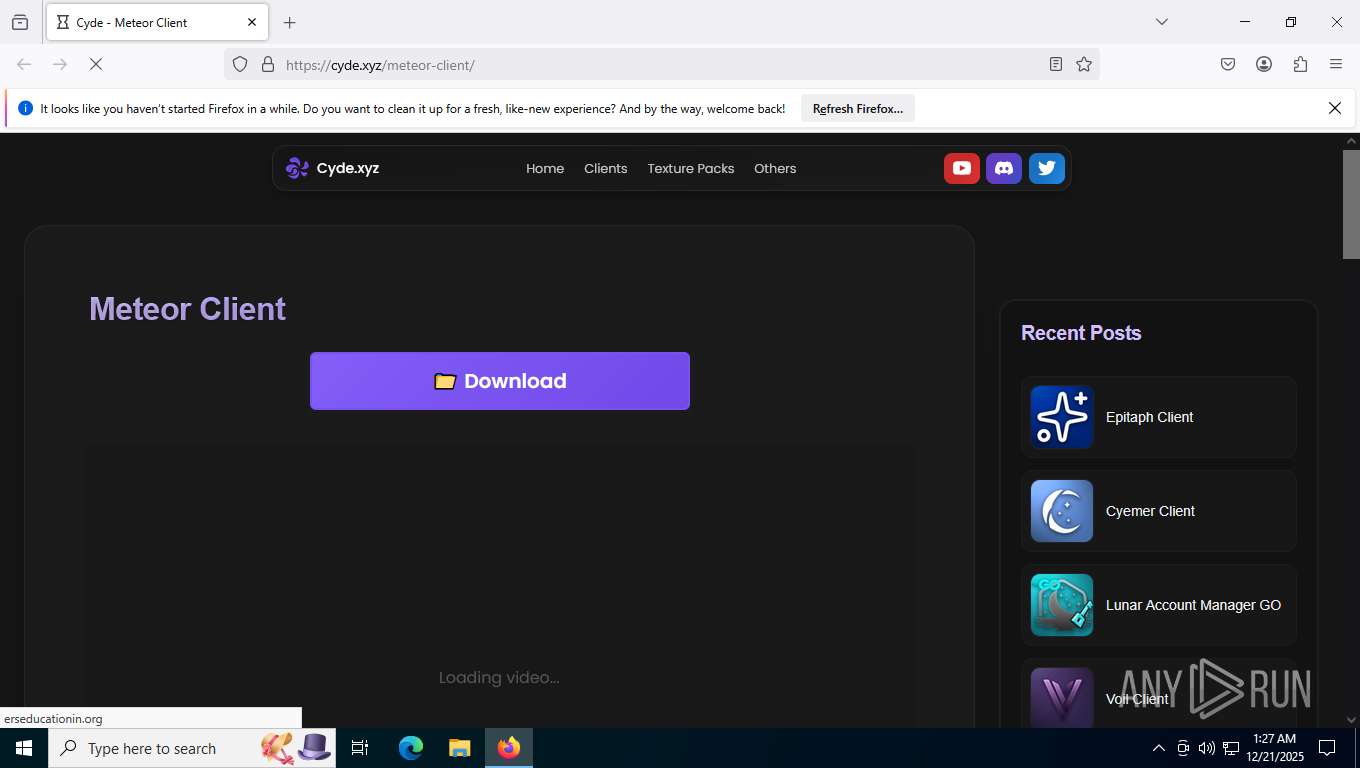Close the Meteor Client tab

252,22
